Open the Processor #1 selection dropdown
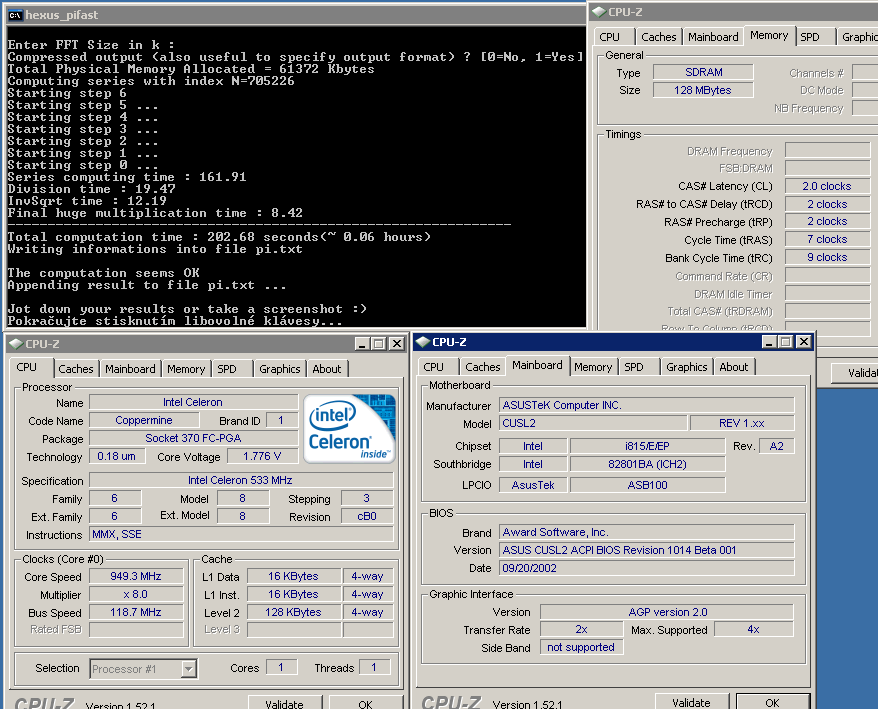The height and width of the screenshot is (709, 878). [x=189, y=668]
